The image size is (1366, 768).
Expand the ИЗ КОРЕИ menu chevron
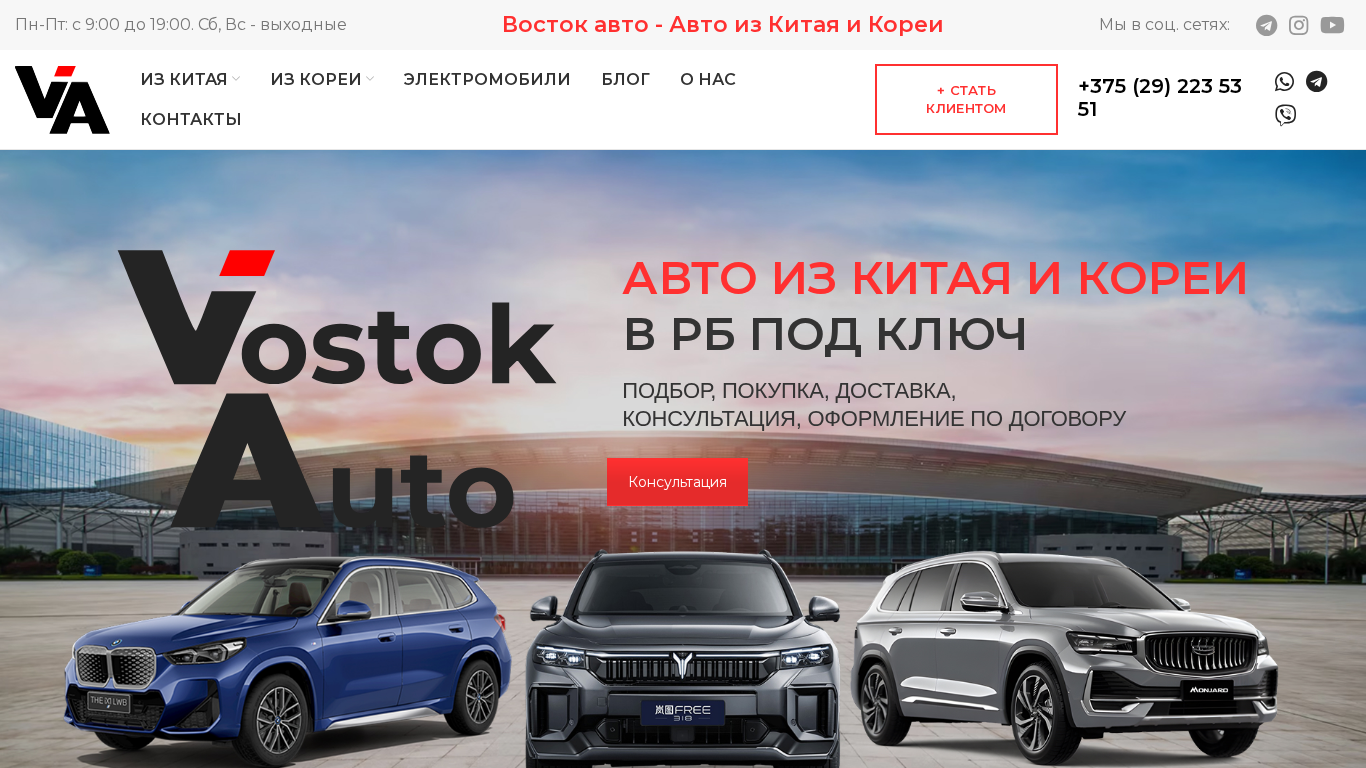click(370, 79)
